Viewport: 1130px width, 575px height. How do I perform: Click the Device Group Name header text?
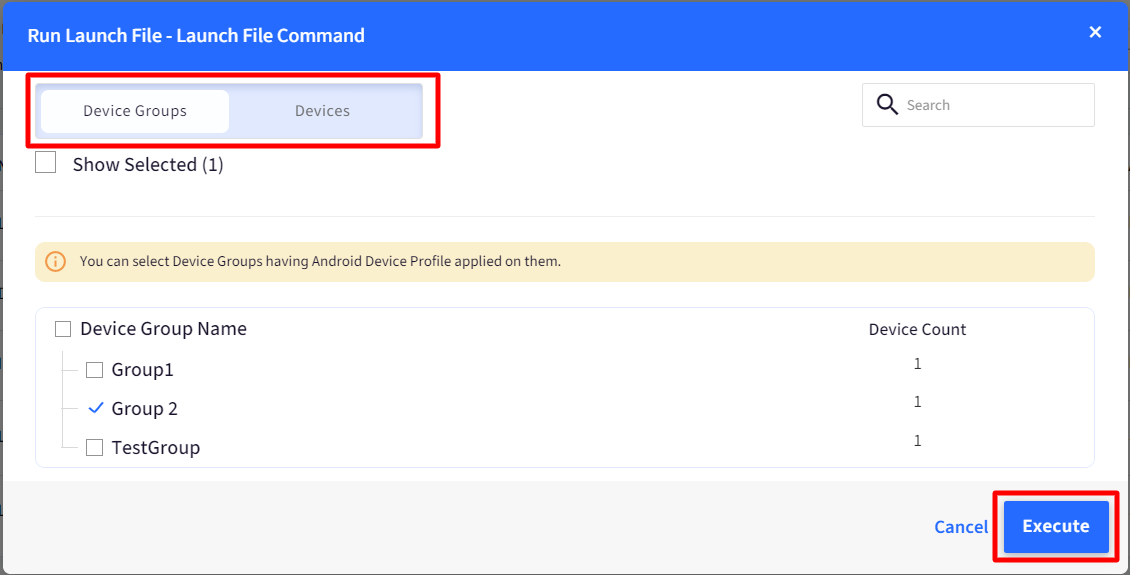tap(163, 329)
